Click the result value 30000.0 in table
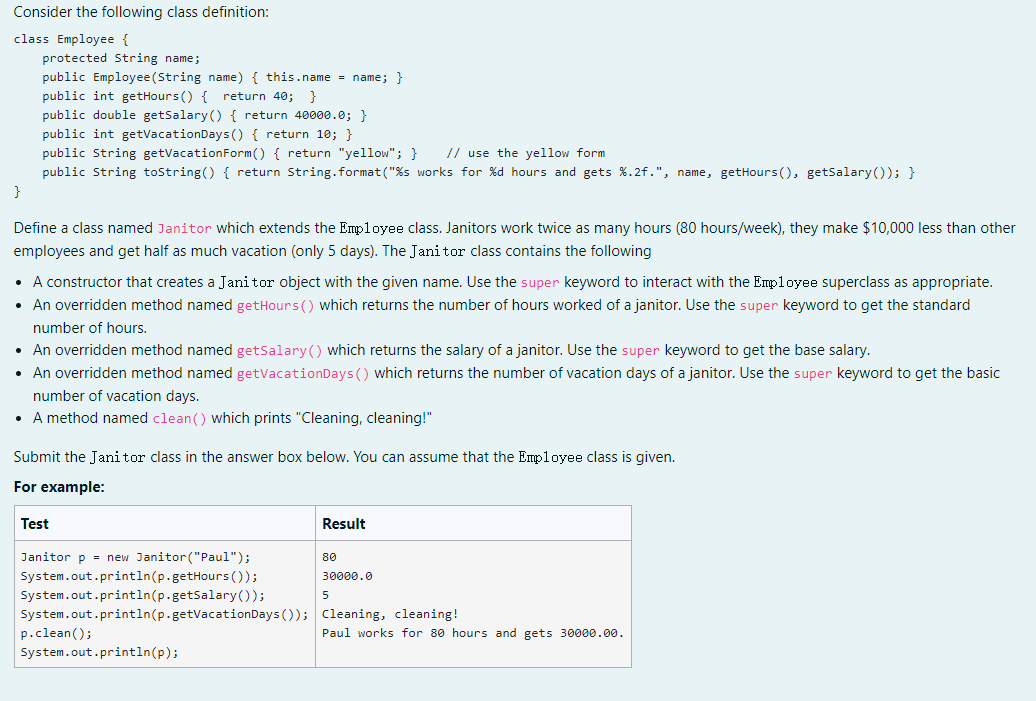The image size is (1036, 701). coord(346,575)
